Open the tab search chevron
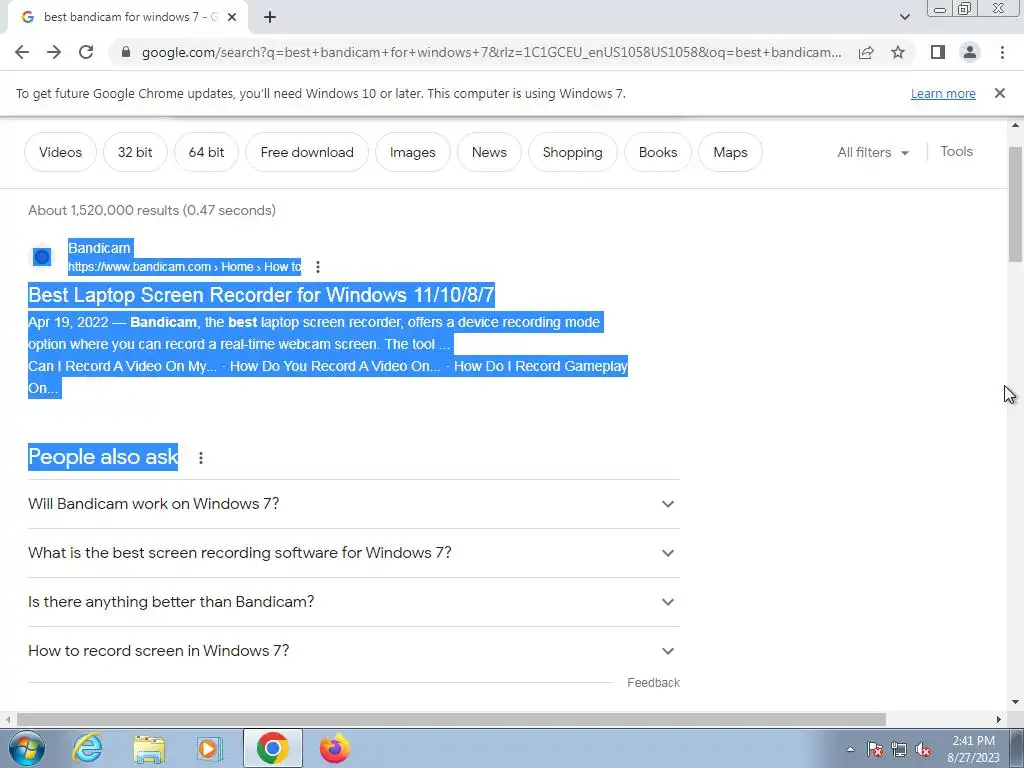Viewport: 1024px width, 768px height. pos(904,17)
